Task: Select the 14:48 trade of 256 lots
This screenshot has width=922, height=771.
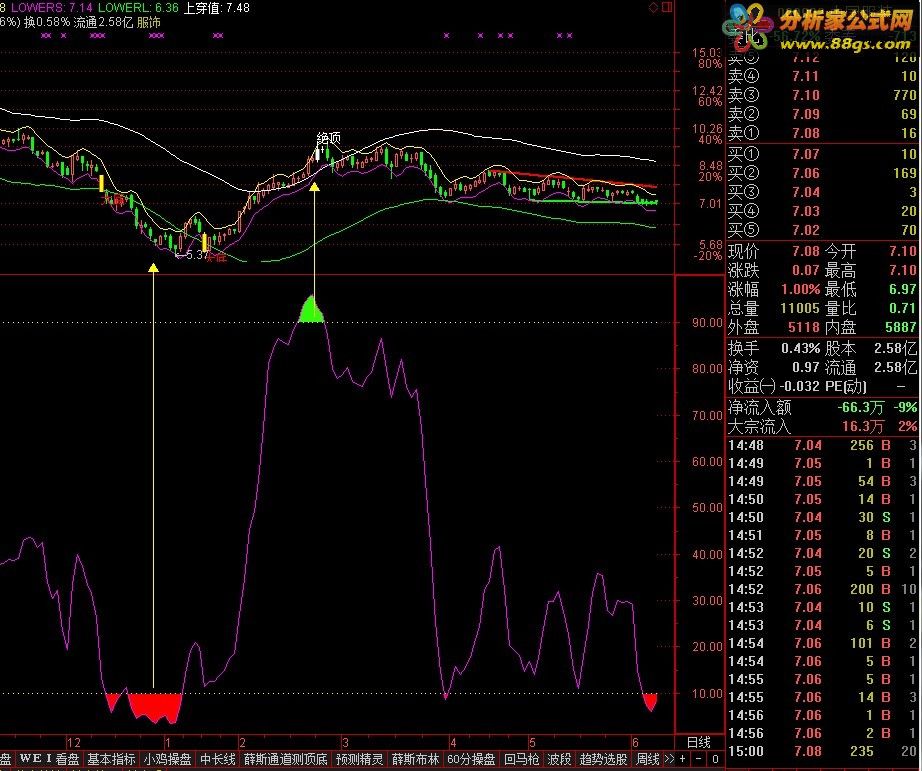Action: click(822, 445)
